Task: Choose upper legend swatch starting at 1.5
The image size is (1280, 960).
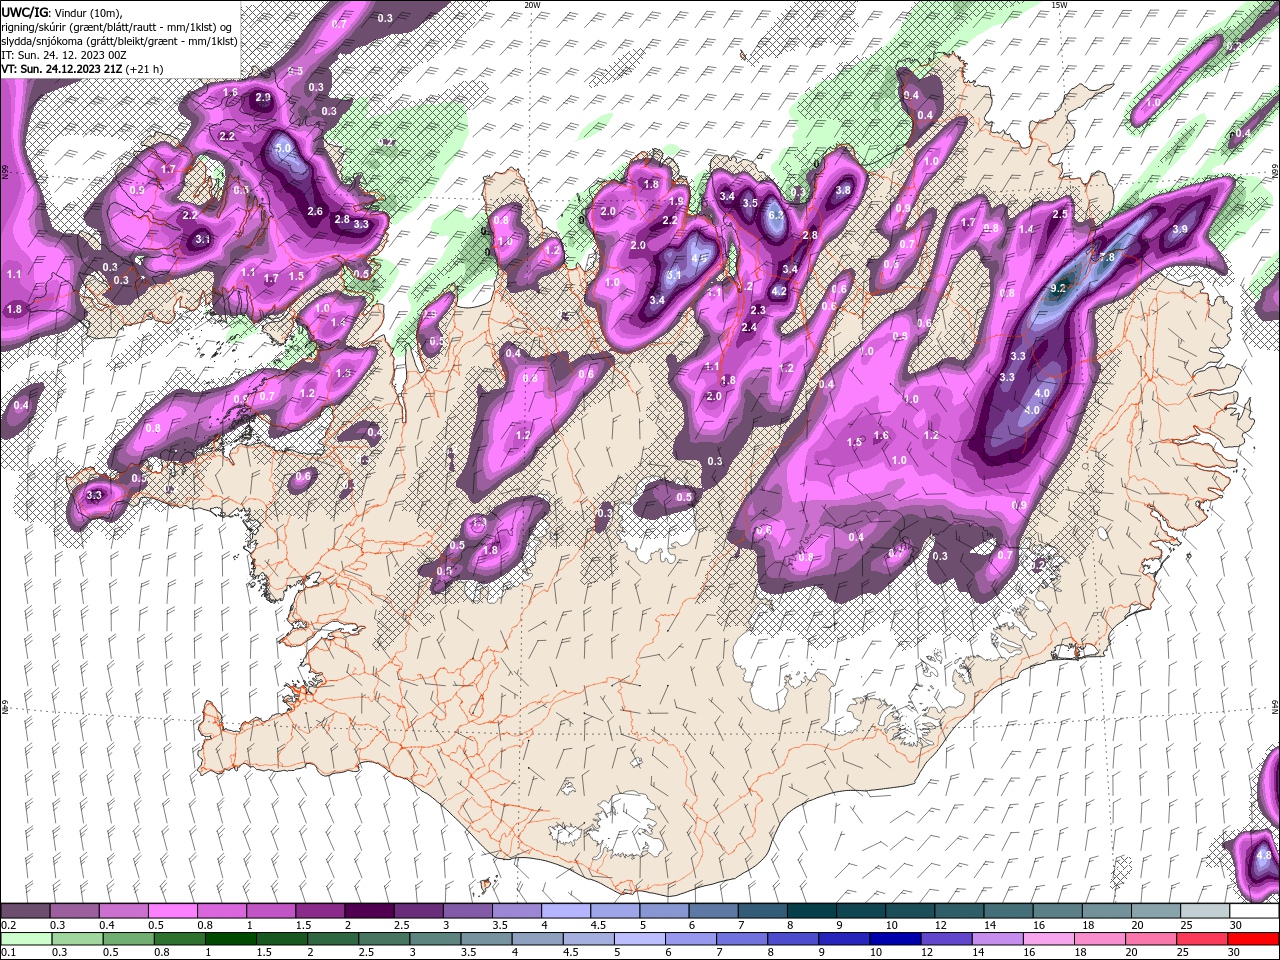Action: tap(319, 911)
